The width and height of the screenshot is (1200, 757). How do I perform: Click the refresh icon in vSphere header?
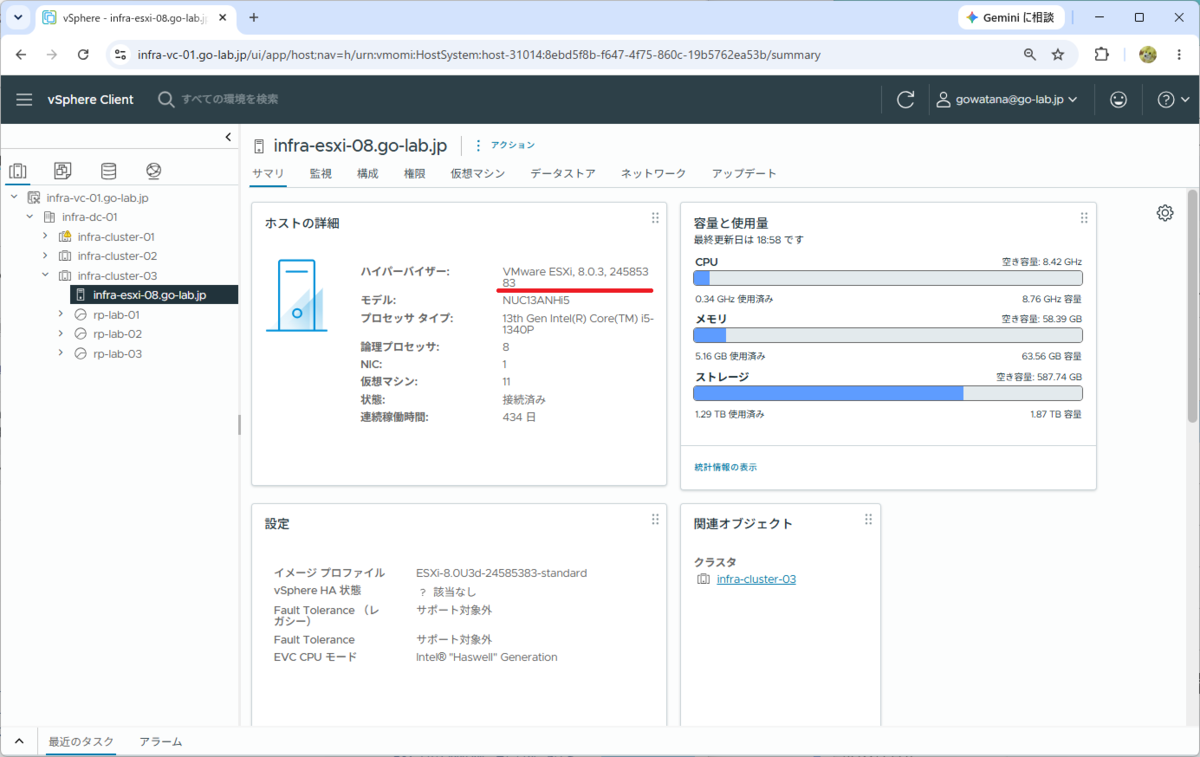(x=906, y=99)
